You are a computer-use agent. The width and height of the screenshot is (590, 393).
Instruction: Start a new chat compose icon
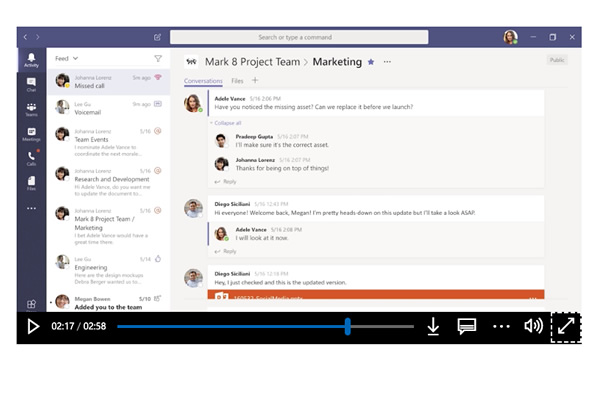point(157,37)
